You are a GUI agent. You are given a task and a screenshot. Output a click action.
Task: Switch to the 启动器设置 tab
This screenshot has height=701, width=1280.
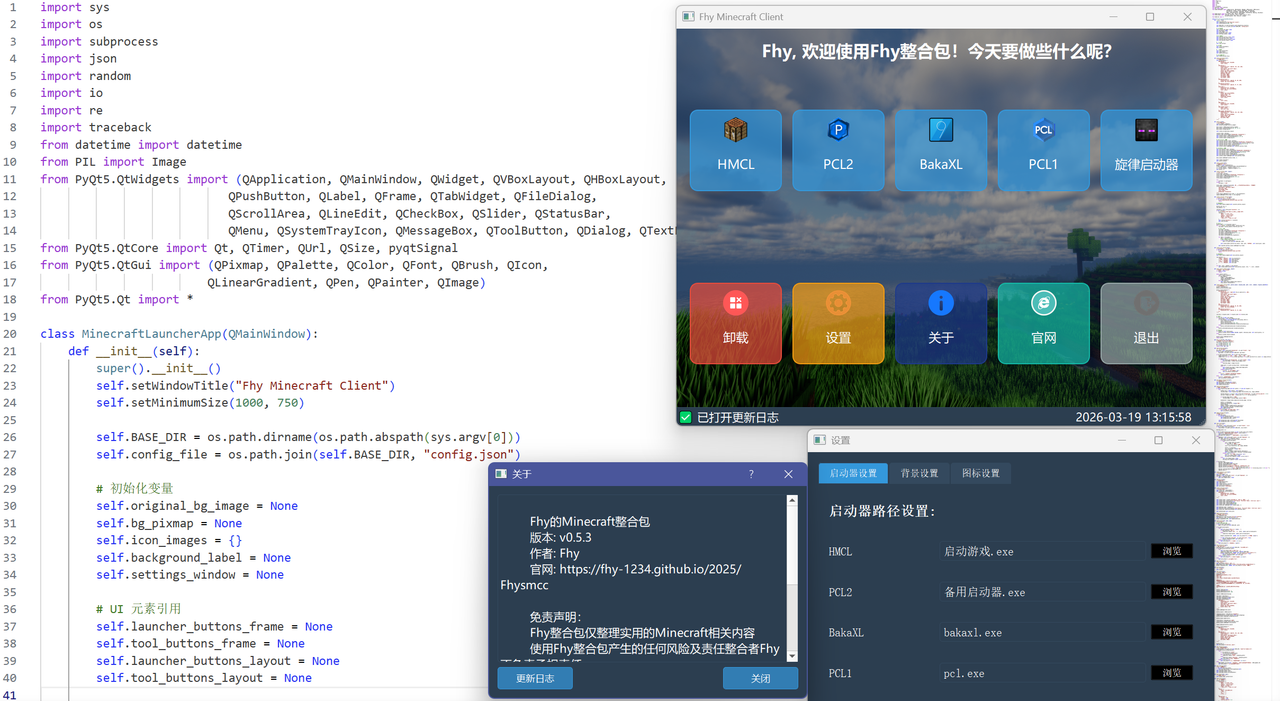coord(853,473)
